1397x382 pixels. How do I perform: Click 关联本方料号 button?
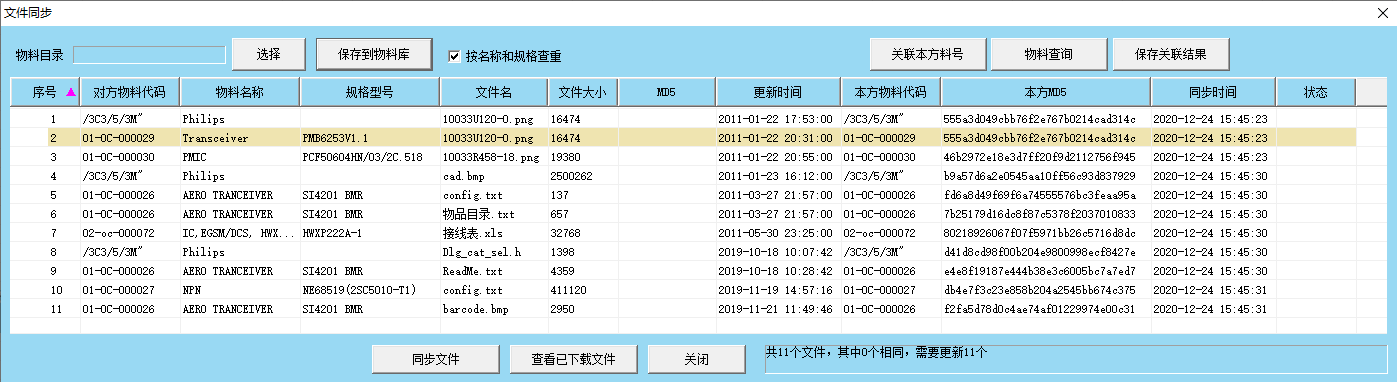click(x=927, y=54)
